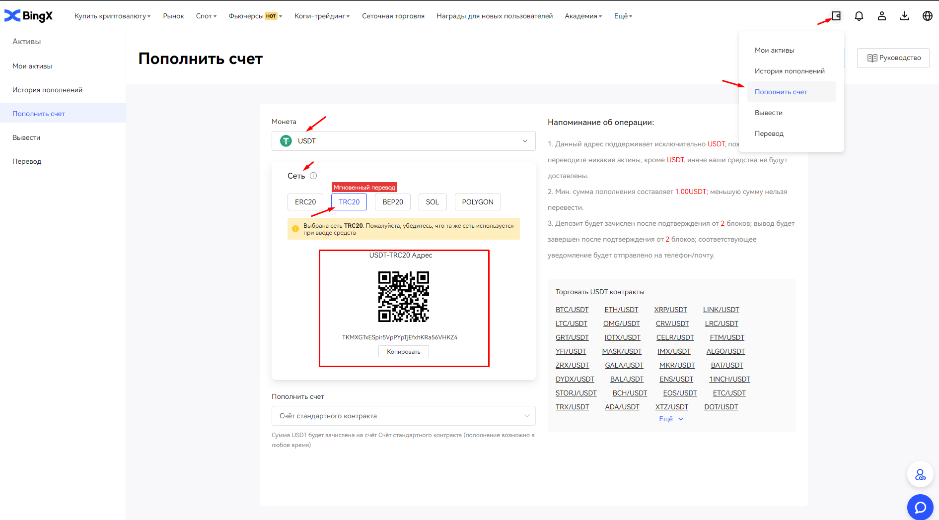The width and height of the screenshot is (939, 520).
Task: Open the language globe icon
Action: (927, 16)
